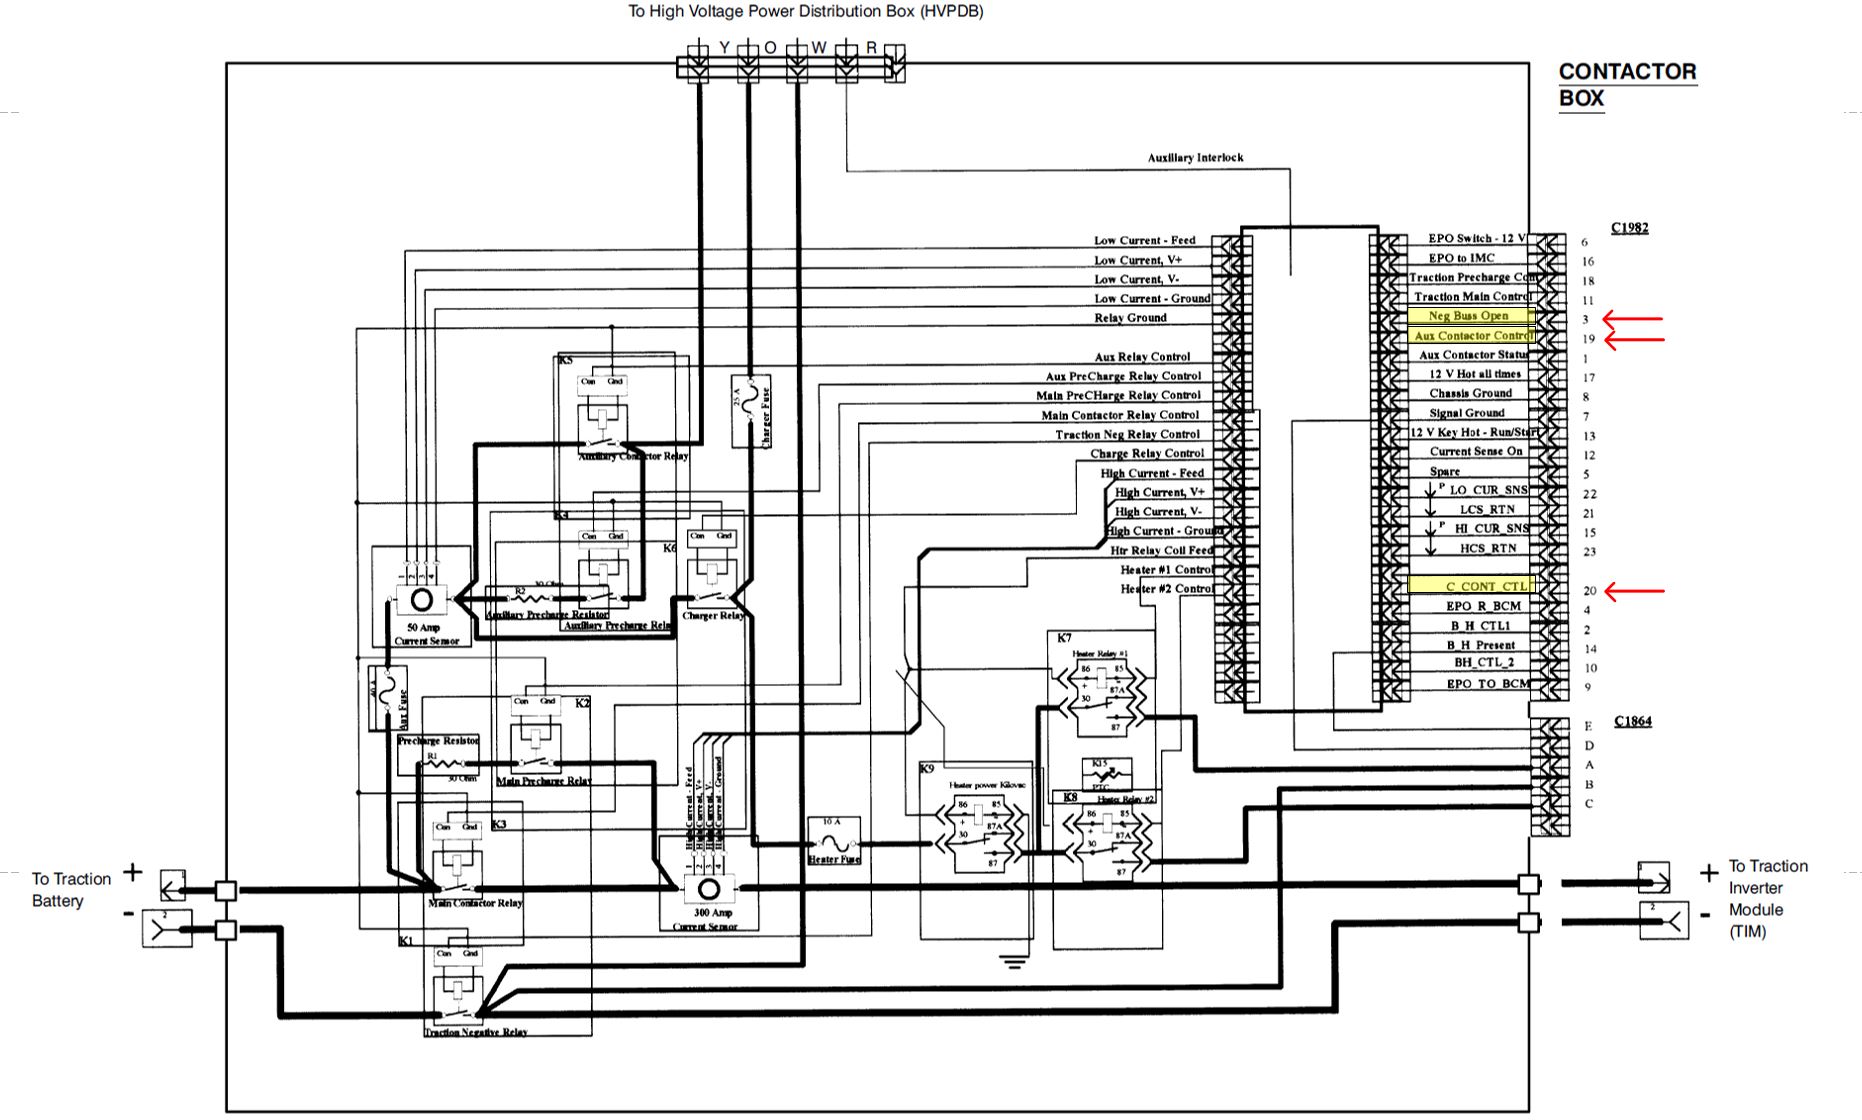The image size is (1862, 1120).
Task: Click the positive Traction Battery connector terminal
Action: [173, 886]
